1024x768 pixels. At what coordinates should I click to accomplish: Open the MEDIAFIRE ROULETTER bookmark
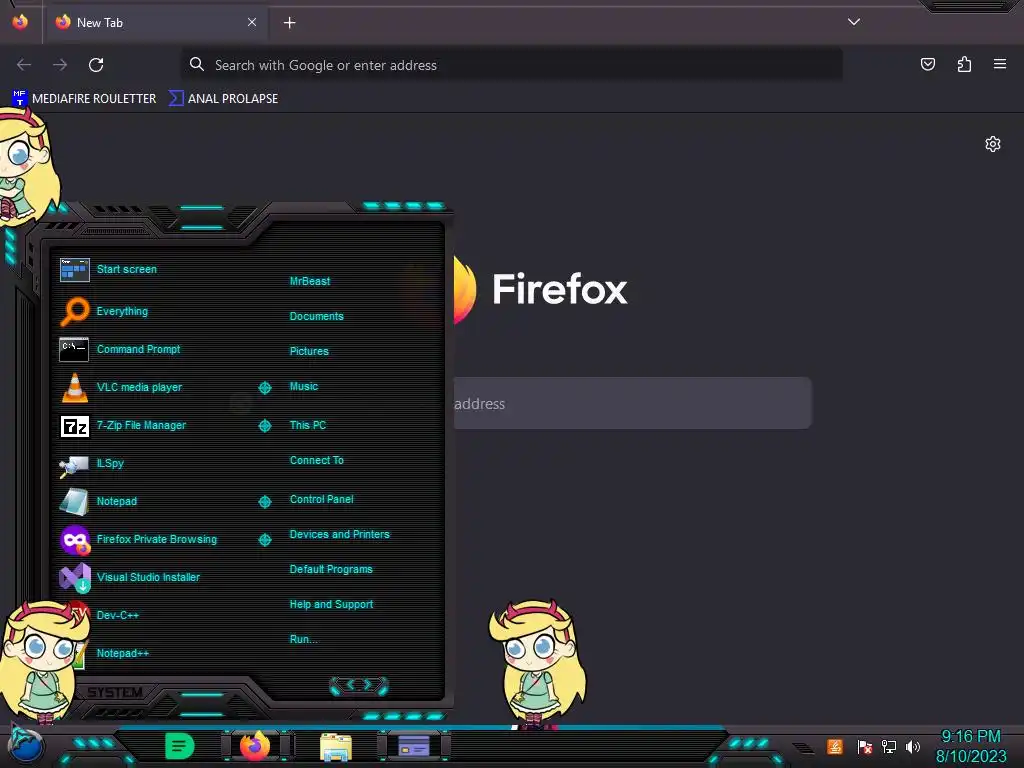(x=84, y=99)
